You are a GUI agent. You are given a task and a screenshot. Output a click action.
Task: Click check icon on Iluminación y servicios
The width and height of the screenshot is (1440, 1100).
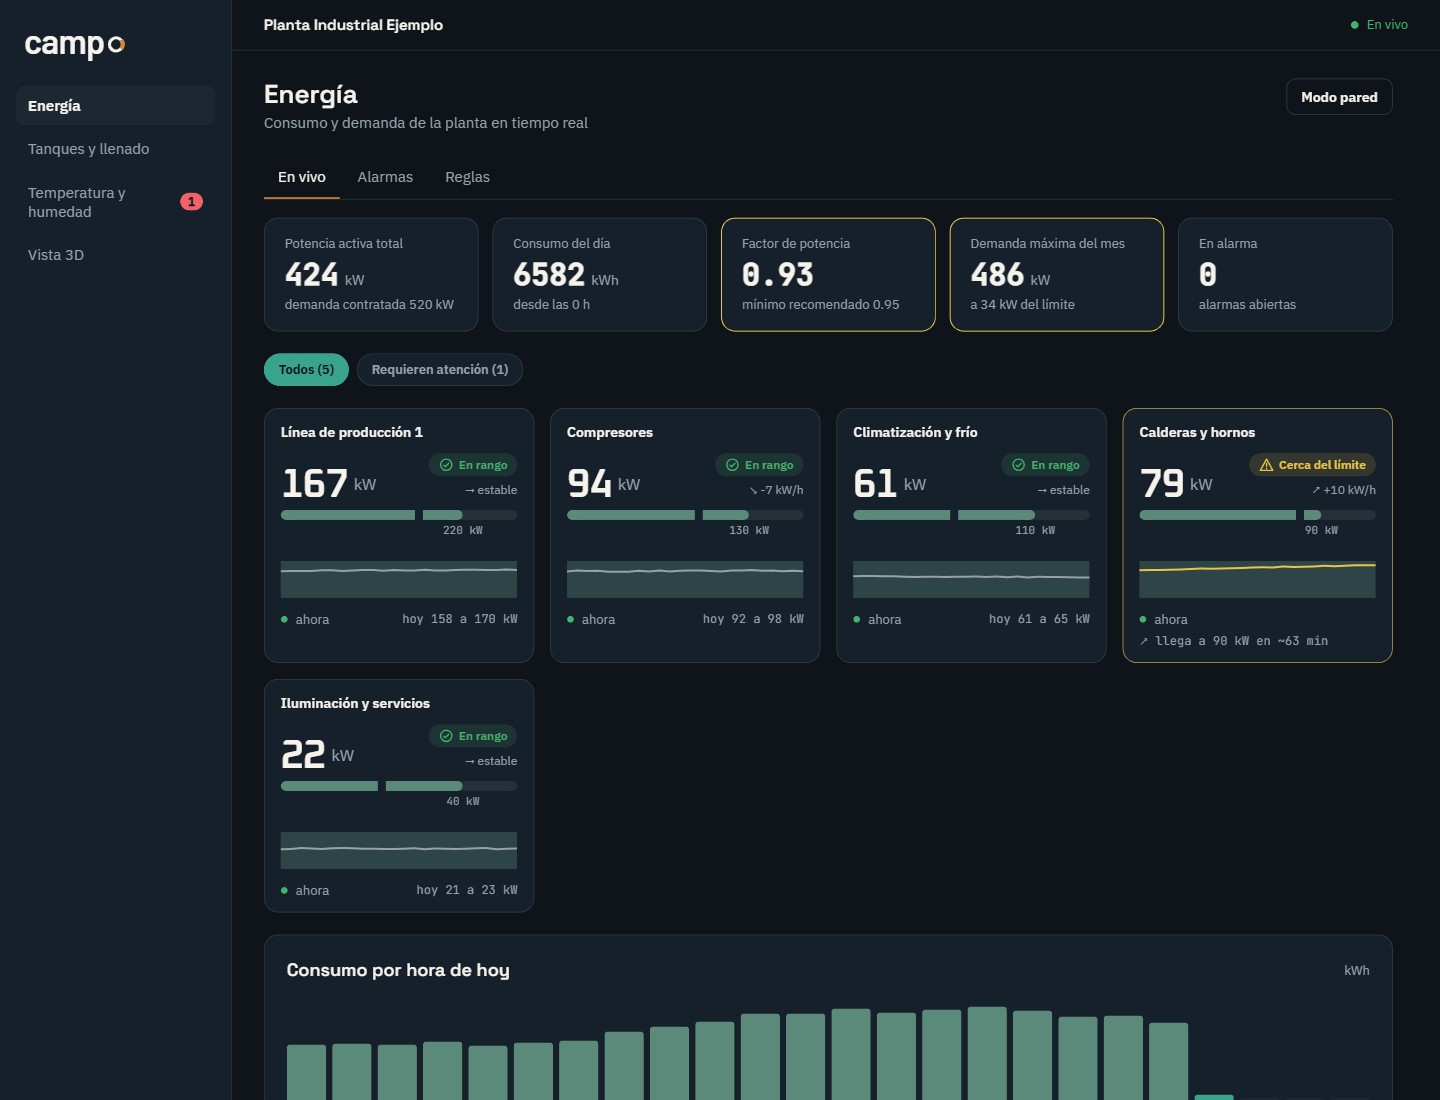[446, 736]
